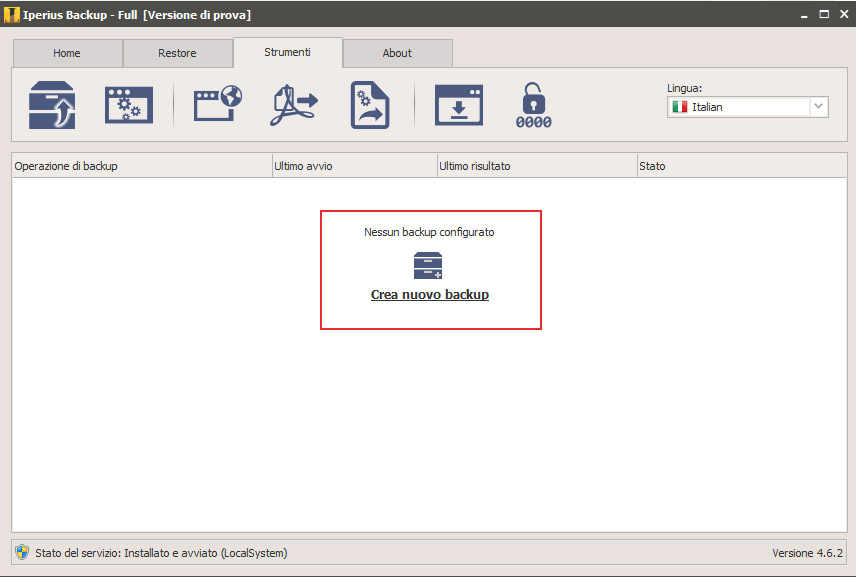Select the Strumenti tab
This screenshot has height=577, width=856.
(x=288, y=52)
